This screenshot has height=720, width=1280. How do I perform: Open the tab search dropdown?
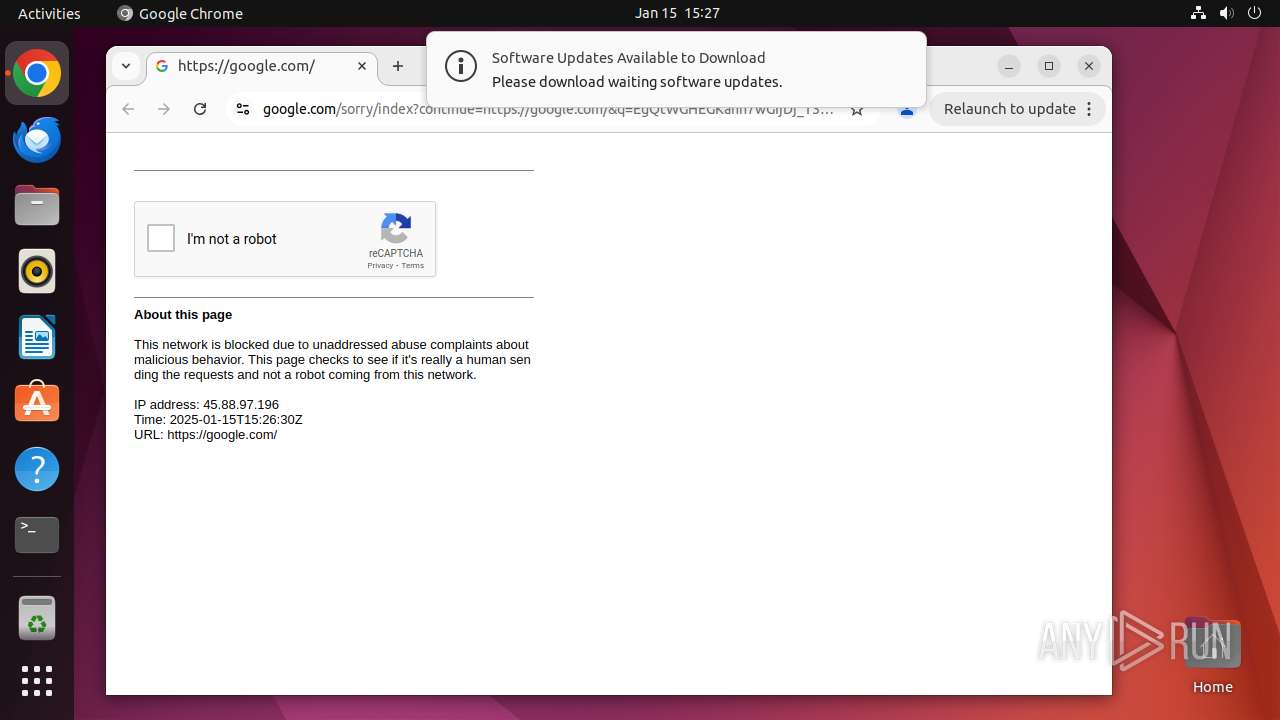tap(126, 66)
